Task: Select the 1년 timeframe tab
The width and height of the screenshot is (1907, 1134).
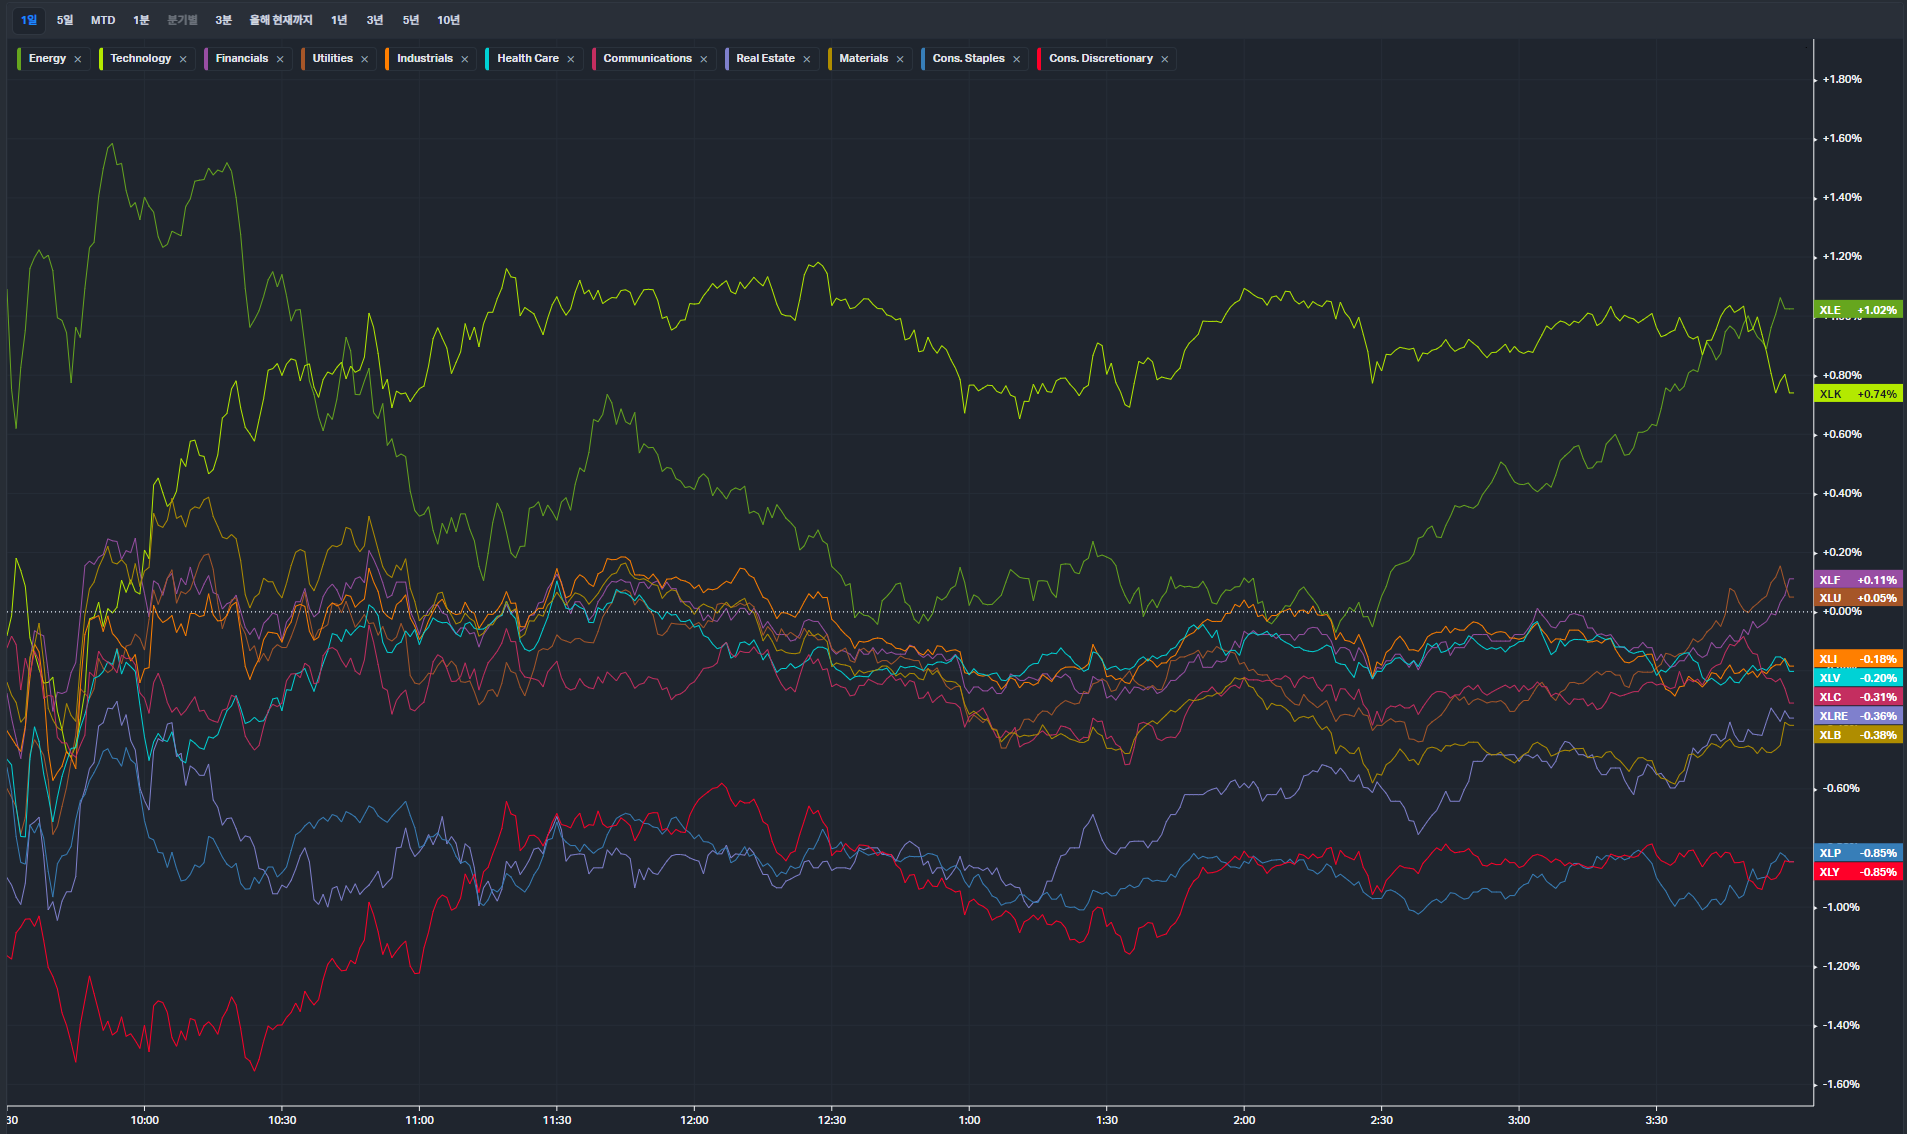Action: click(x=339, y=20)
